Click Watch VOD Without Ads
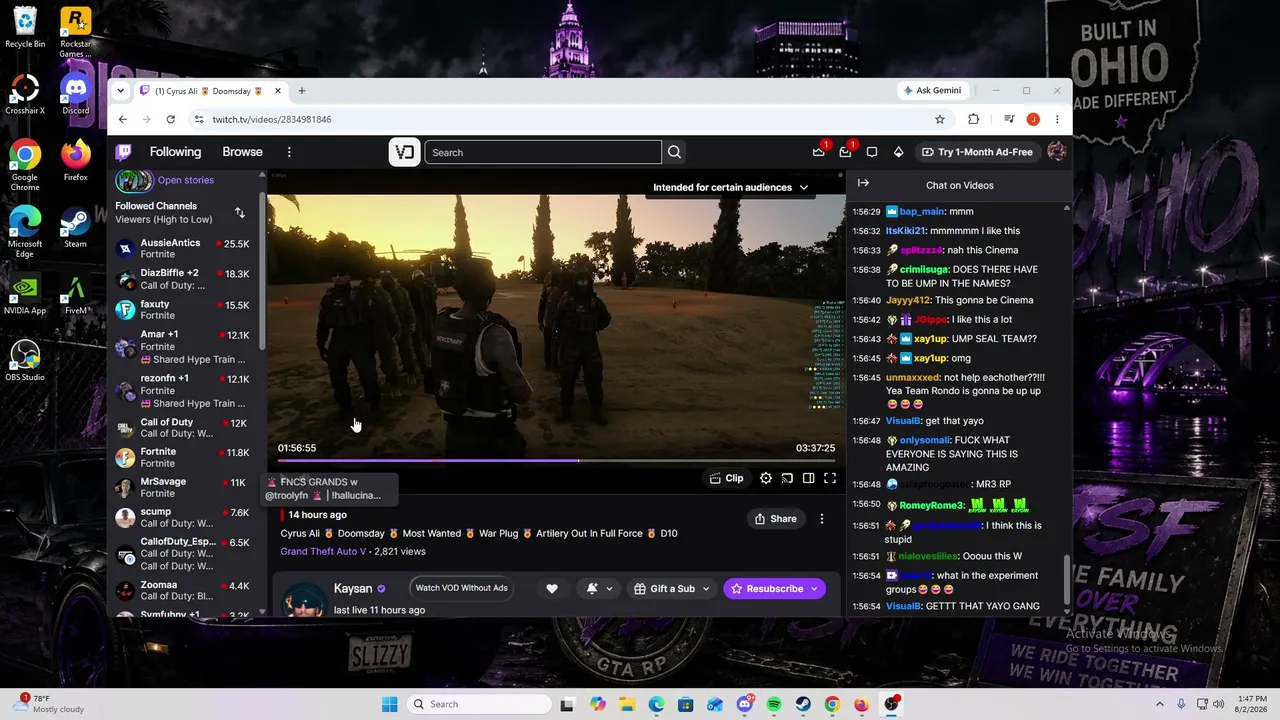Screen dimensions: 1280x720 462,588
